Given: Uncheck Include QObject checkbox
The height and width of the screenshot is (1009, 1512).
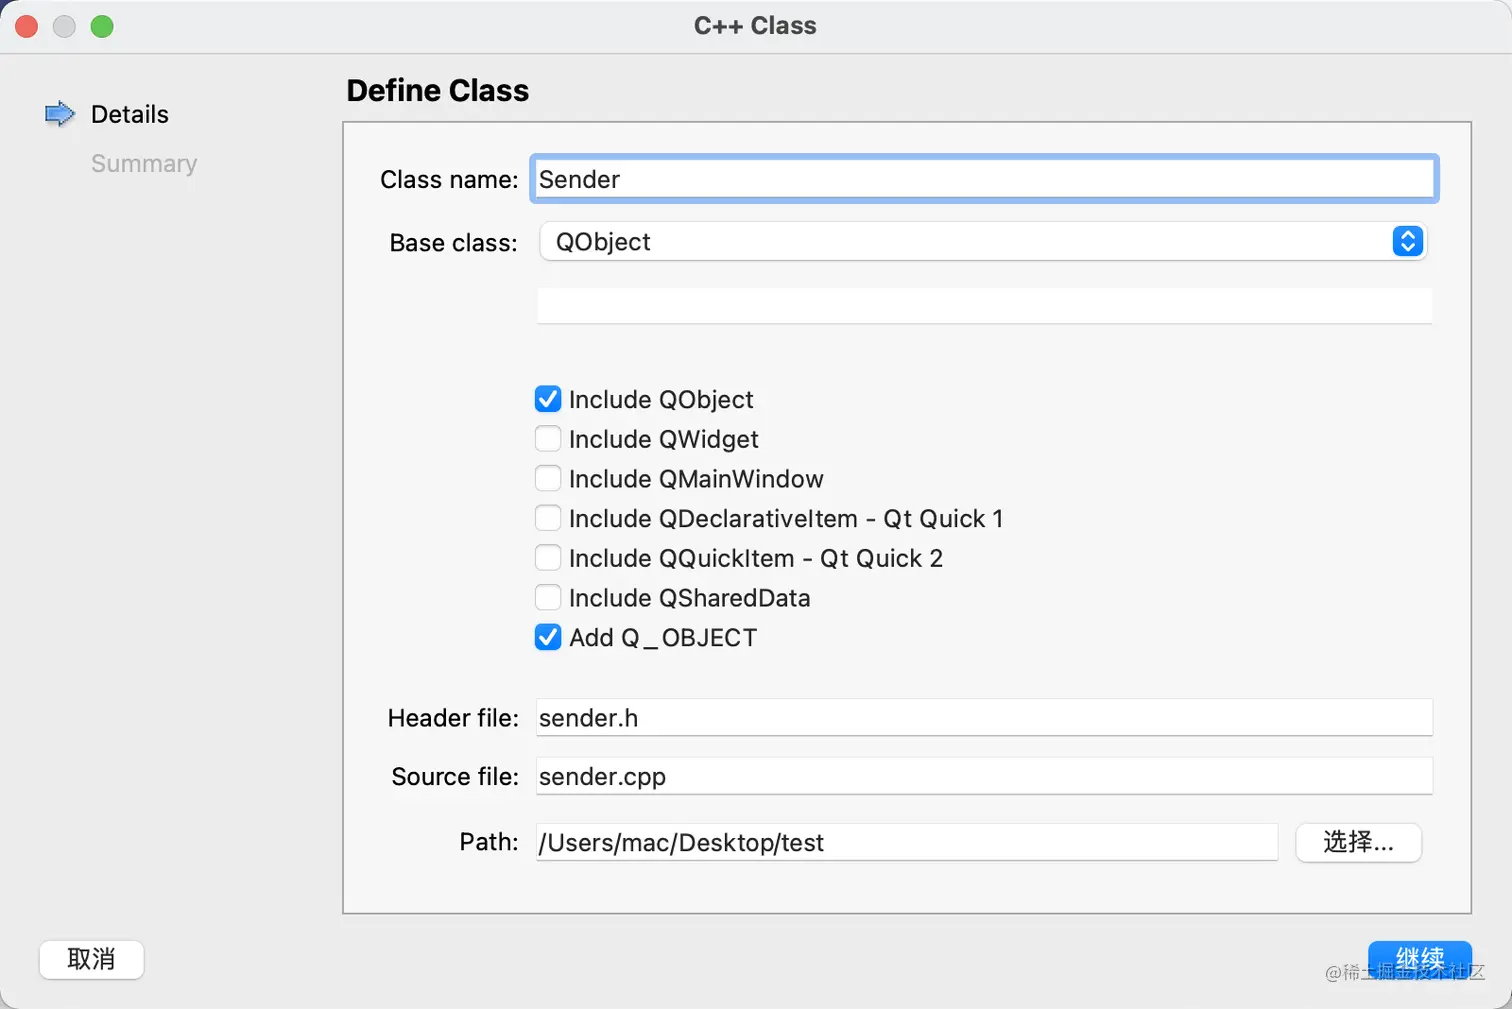Looking at the screenshot, I should 548,399.
